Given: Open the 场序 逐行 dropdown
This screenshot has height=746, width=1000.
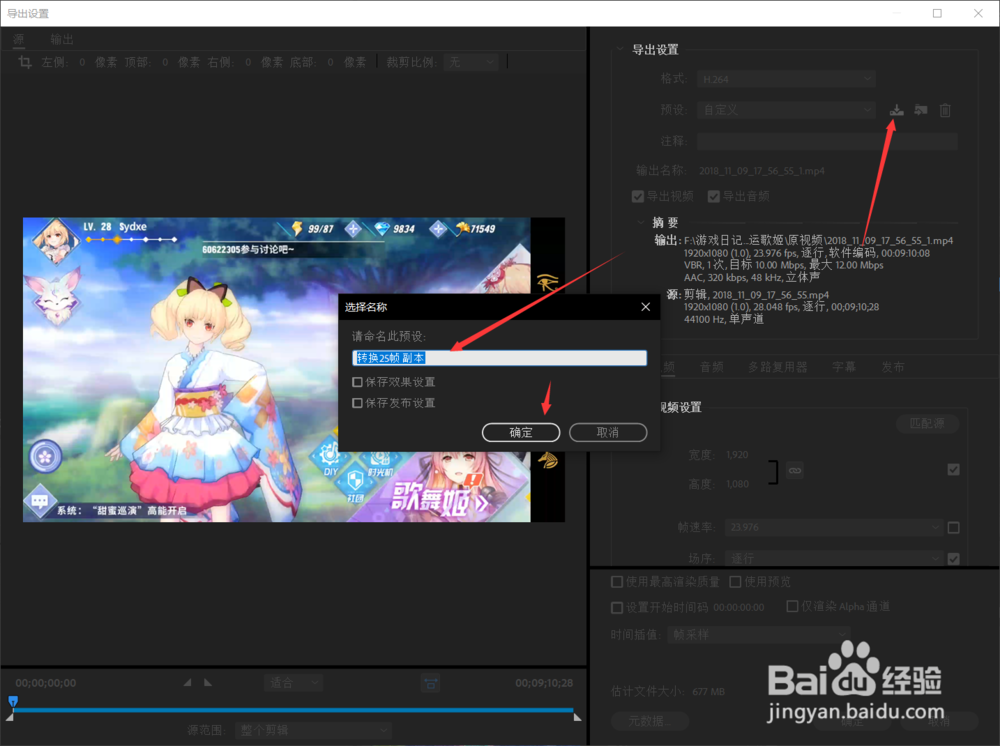Looking at the screenshot, I should [x=835, y=559].
